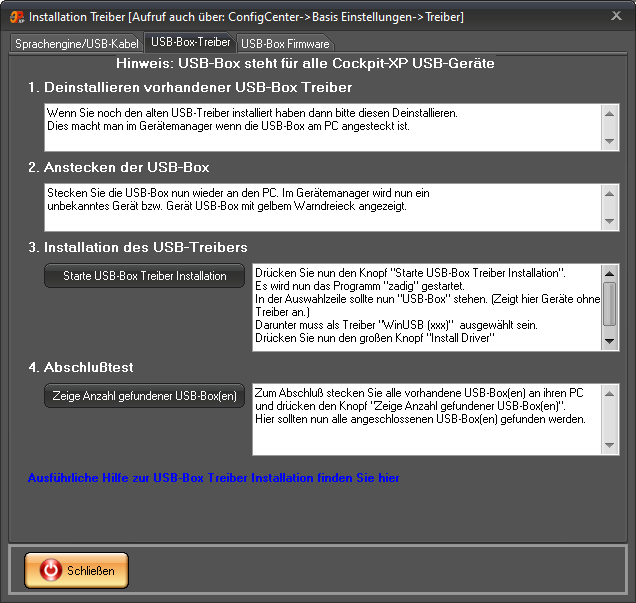Image resolution: width=636 pixels, height=603 pixels.
Task: Open the Ausführliche Hilfe blue help link
Action: (x=214, y=478)
